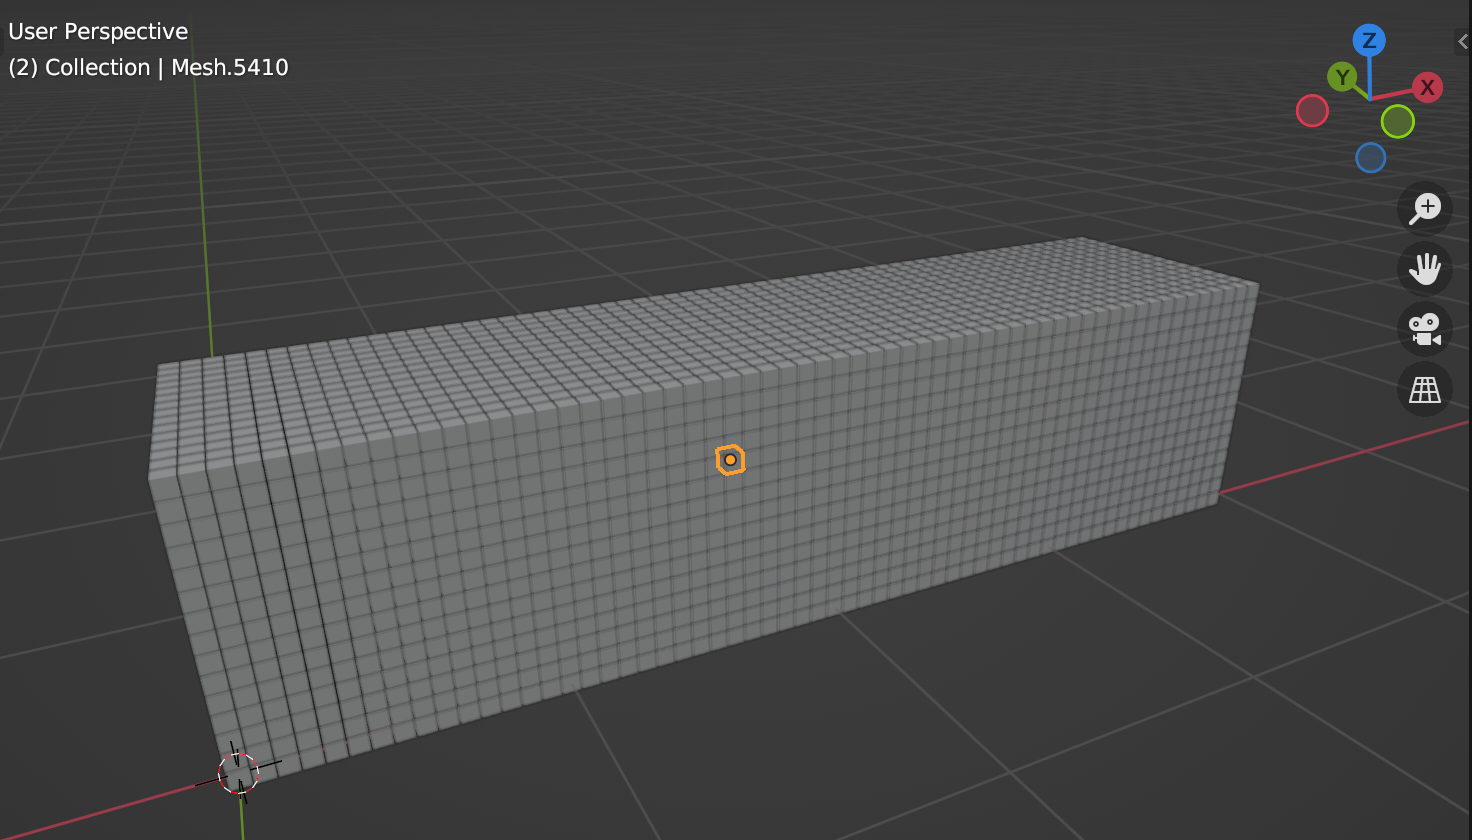Click the negative Y green circle gizmo
Image resolution: width=1472 pixels, height=840 pixels.
coord(1398,121)
